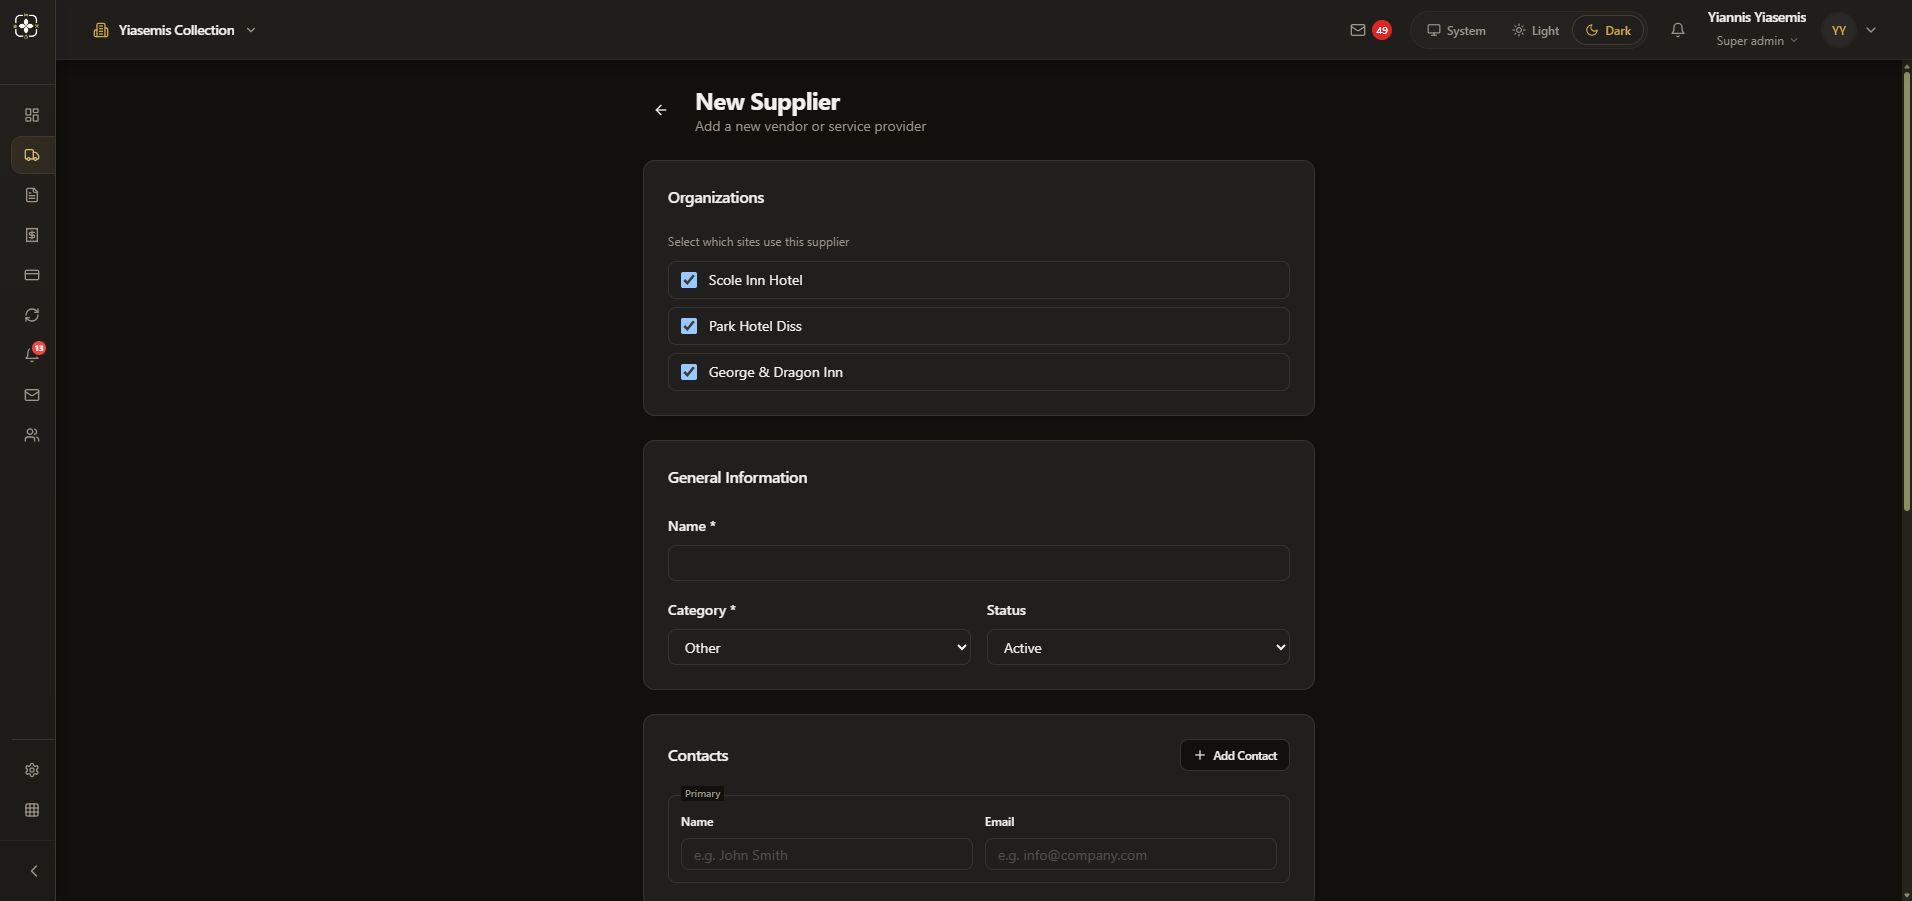
Task: Click the YY user avatar
Action: (1838, 30)
